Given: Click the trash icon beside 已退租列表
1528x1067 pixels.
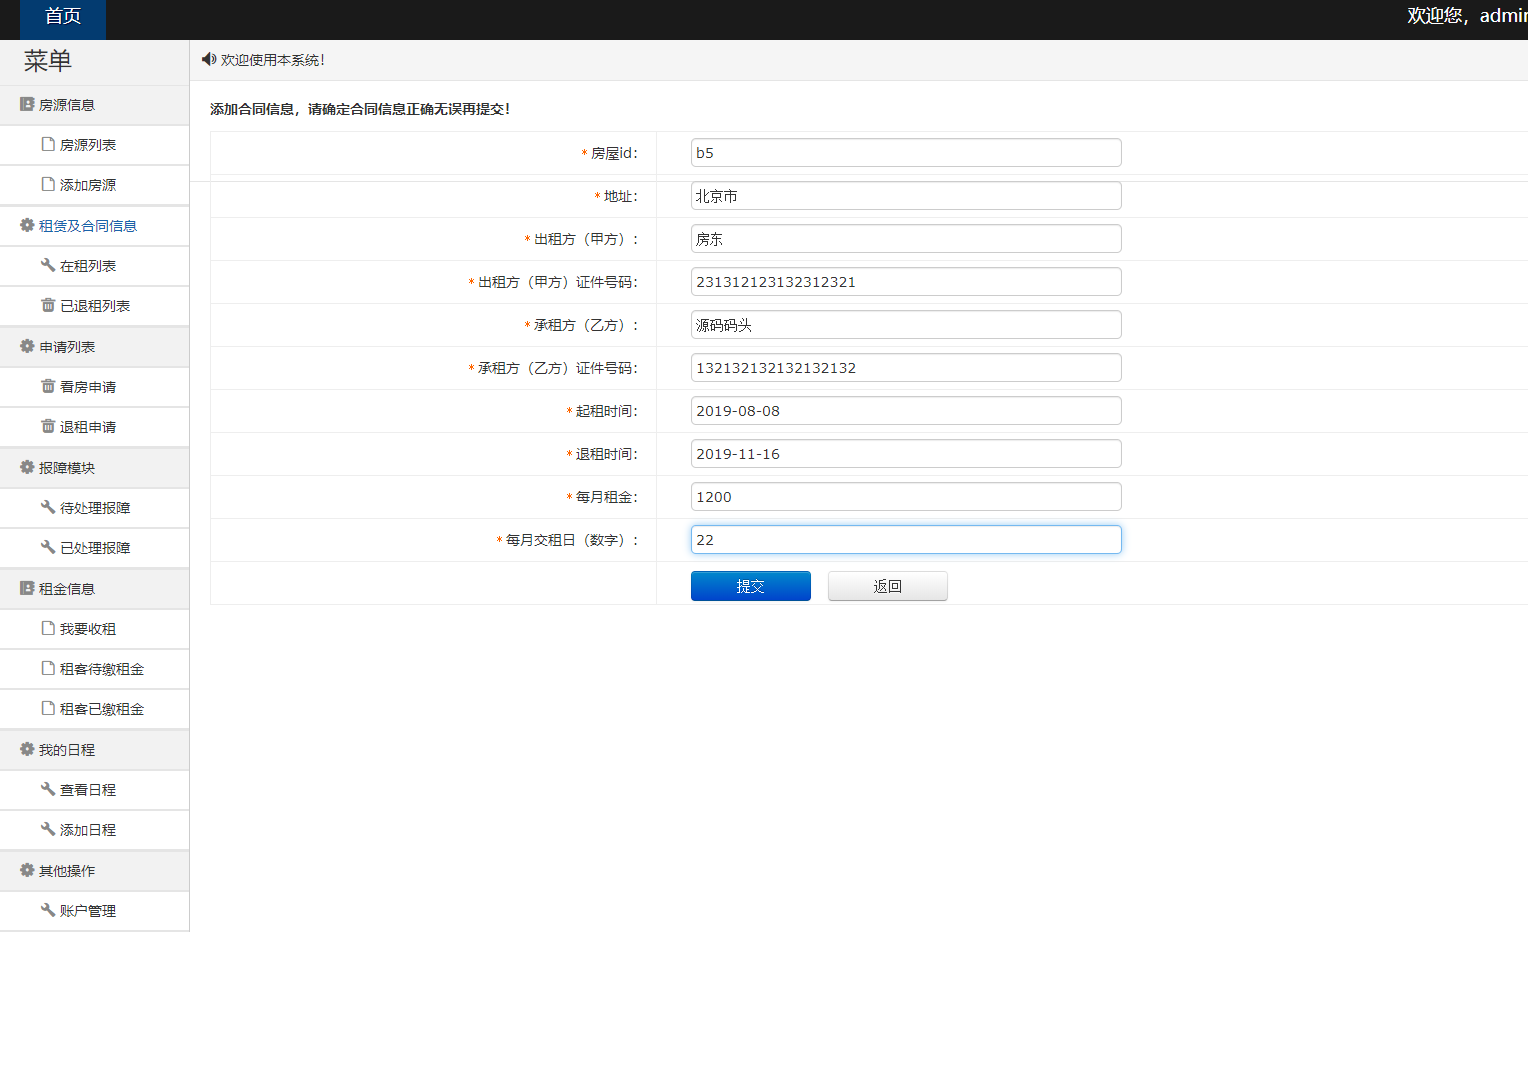Looking at the screenshot, I should click(x=47, y=305).
